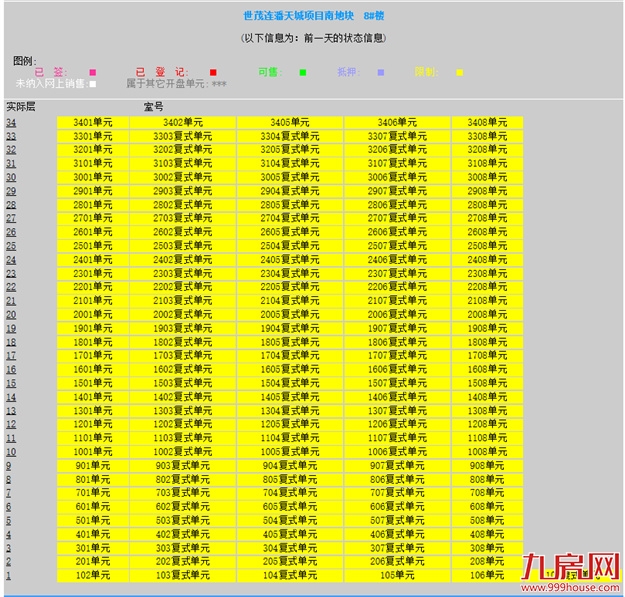Select 802复式单元 cell
The image size is (625, 597).
(x=183, y=479)
